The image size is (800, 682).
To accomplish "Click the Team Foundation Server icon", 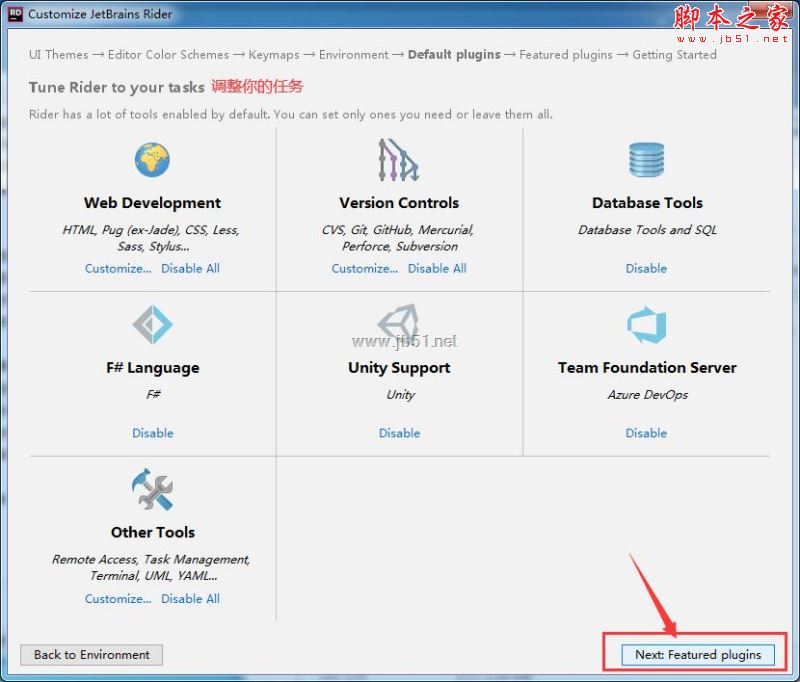I will point(646,324).
